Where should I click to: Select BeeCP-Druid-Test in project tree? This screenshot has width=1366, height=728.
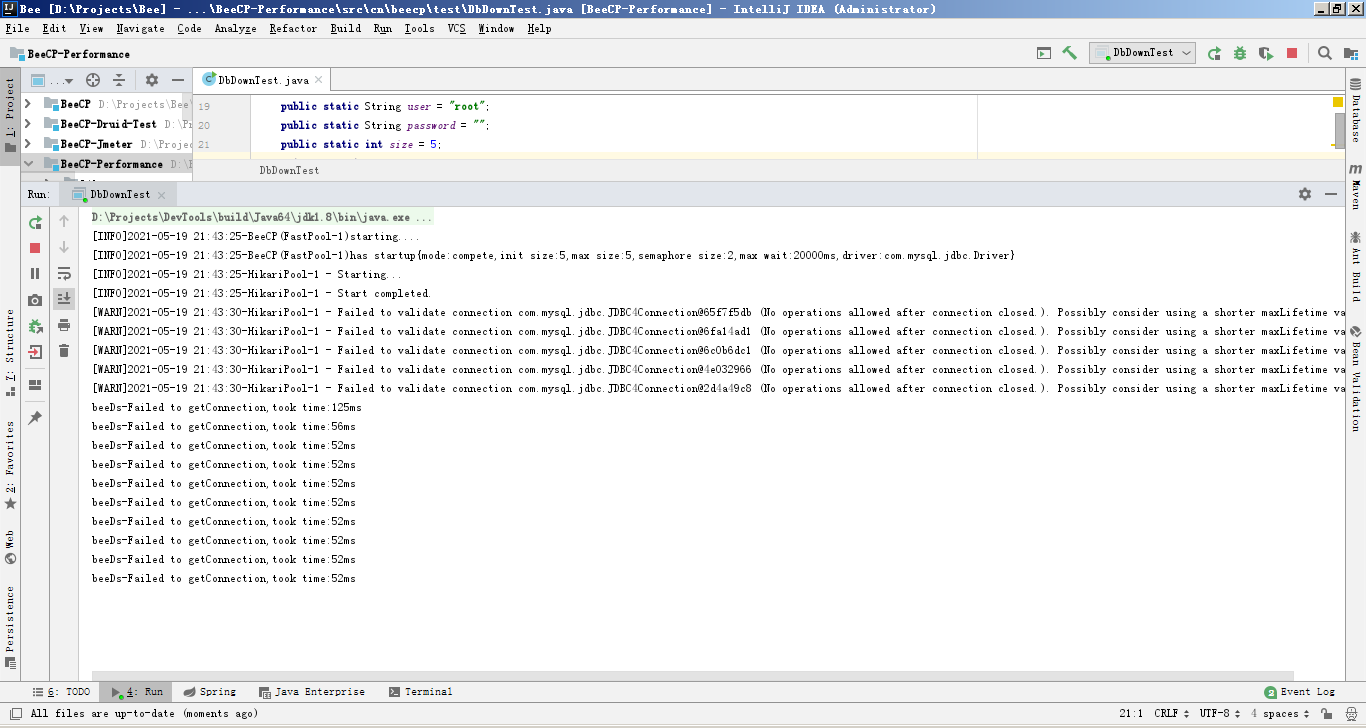point(108,124)
